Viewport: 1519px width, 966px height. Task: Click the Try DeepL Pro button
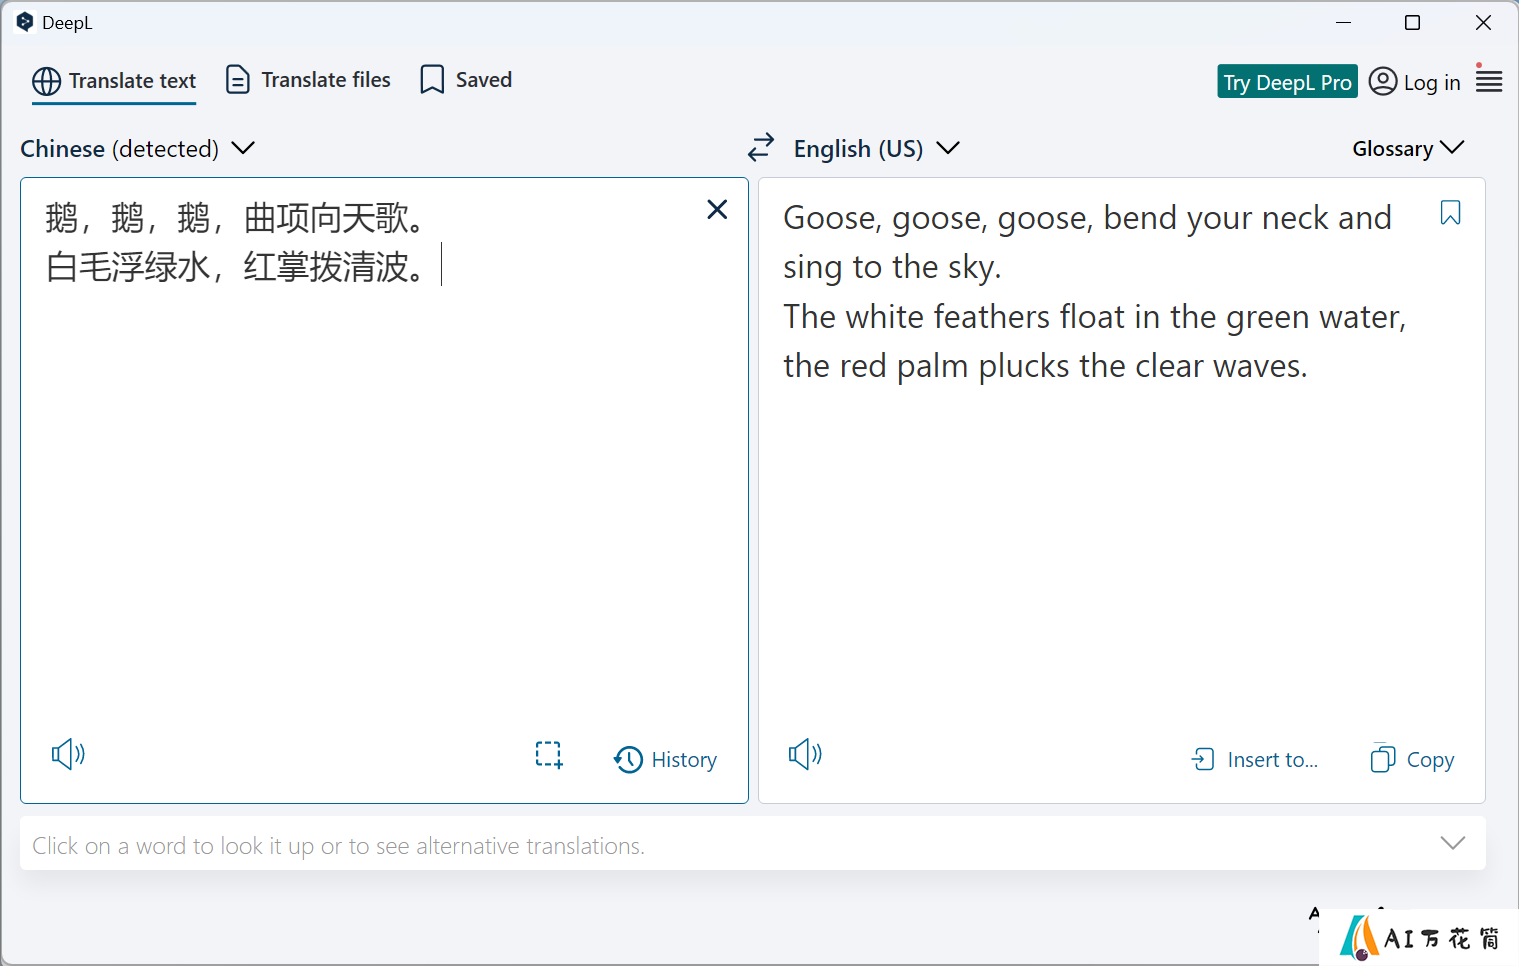[1287, 82]
